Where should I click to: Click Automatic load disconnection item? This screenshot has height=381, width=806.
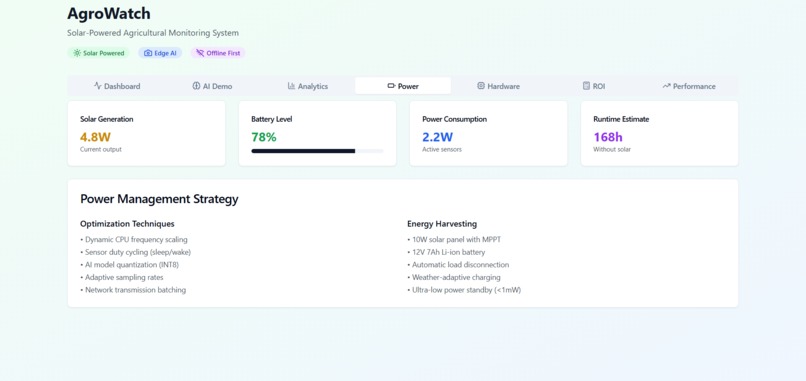[x=459, y=265]
